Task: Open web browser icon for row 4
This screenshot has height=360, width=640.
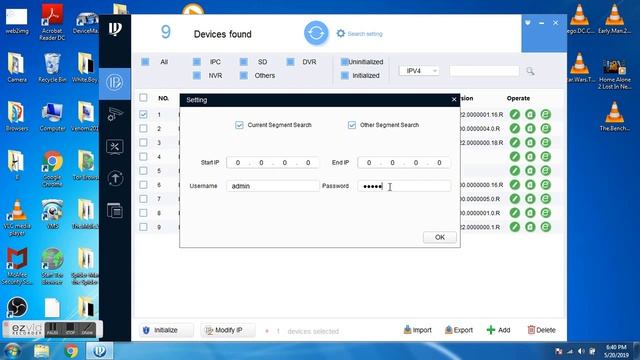Action: (x=545, y=157)
